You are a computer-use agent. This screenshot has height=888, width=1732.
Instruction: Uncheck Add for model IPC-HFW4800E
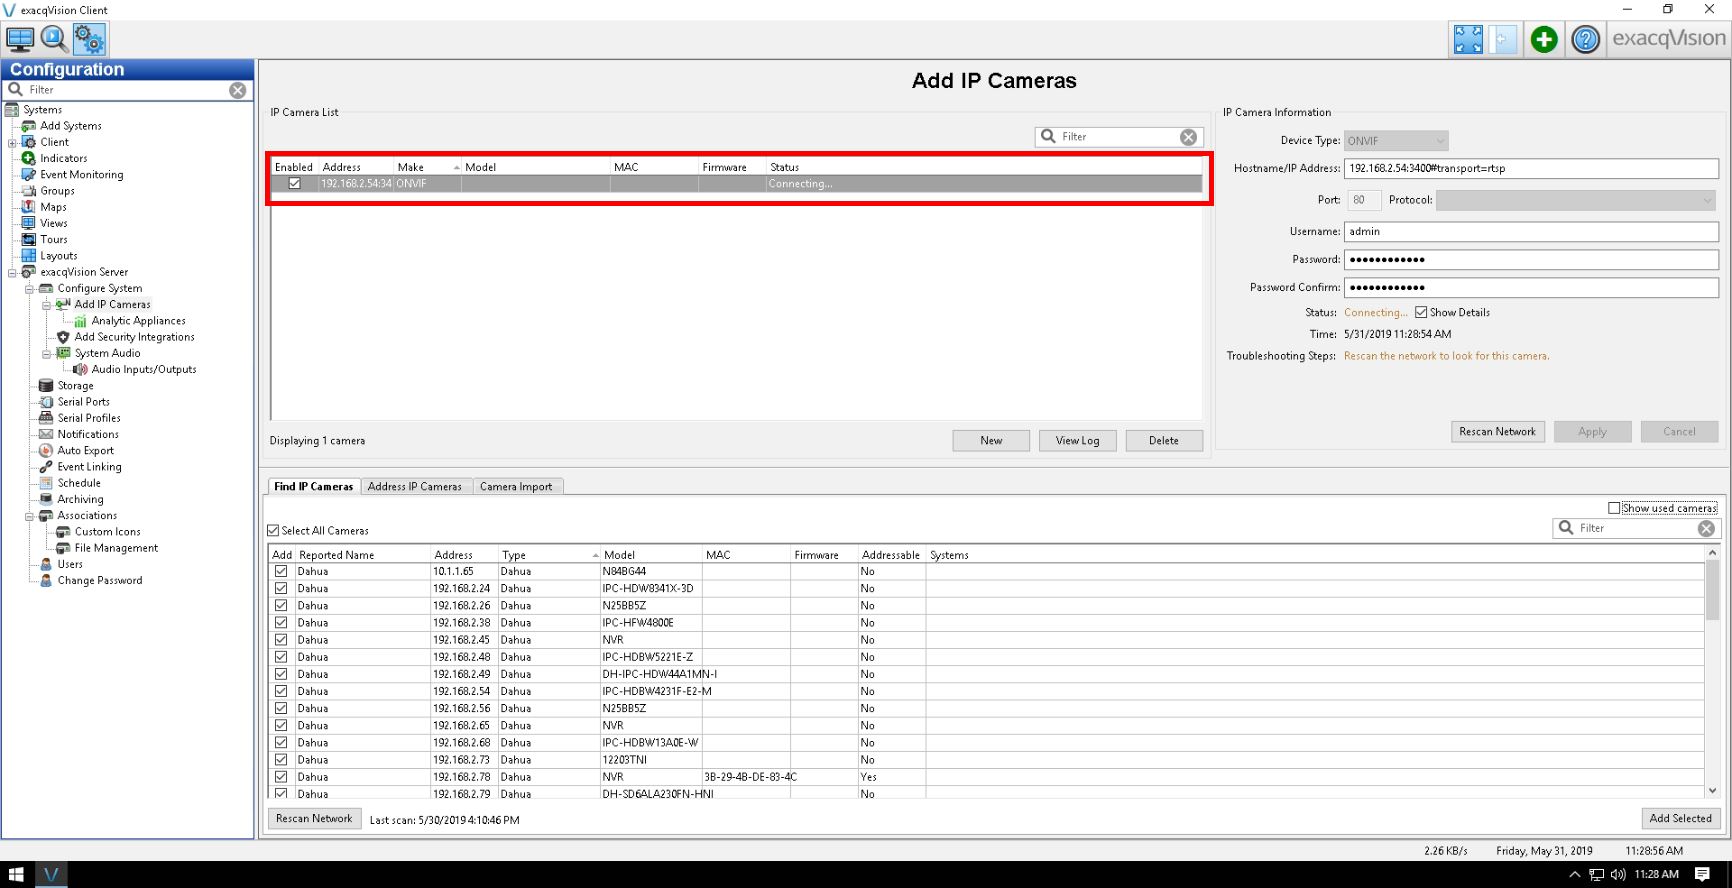click(281, 623)
